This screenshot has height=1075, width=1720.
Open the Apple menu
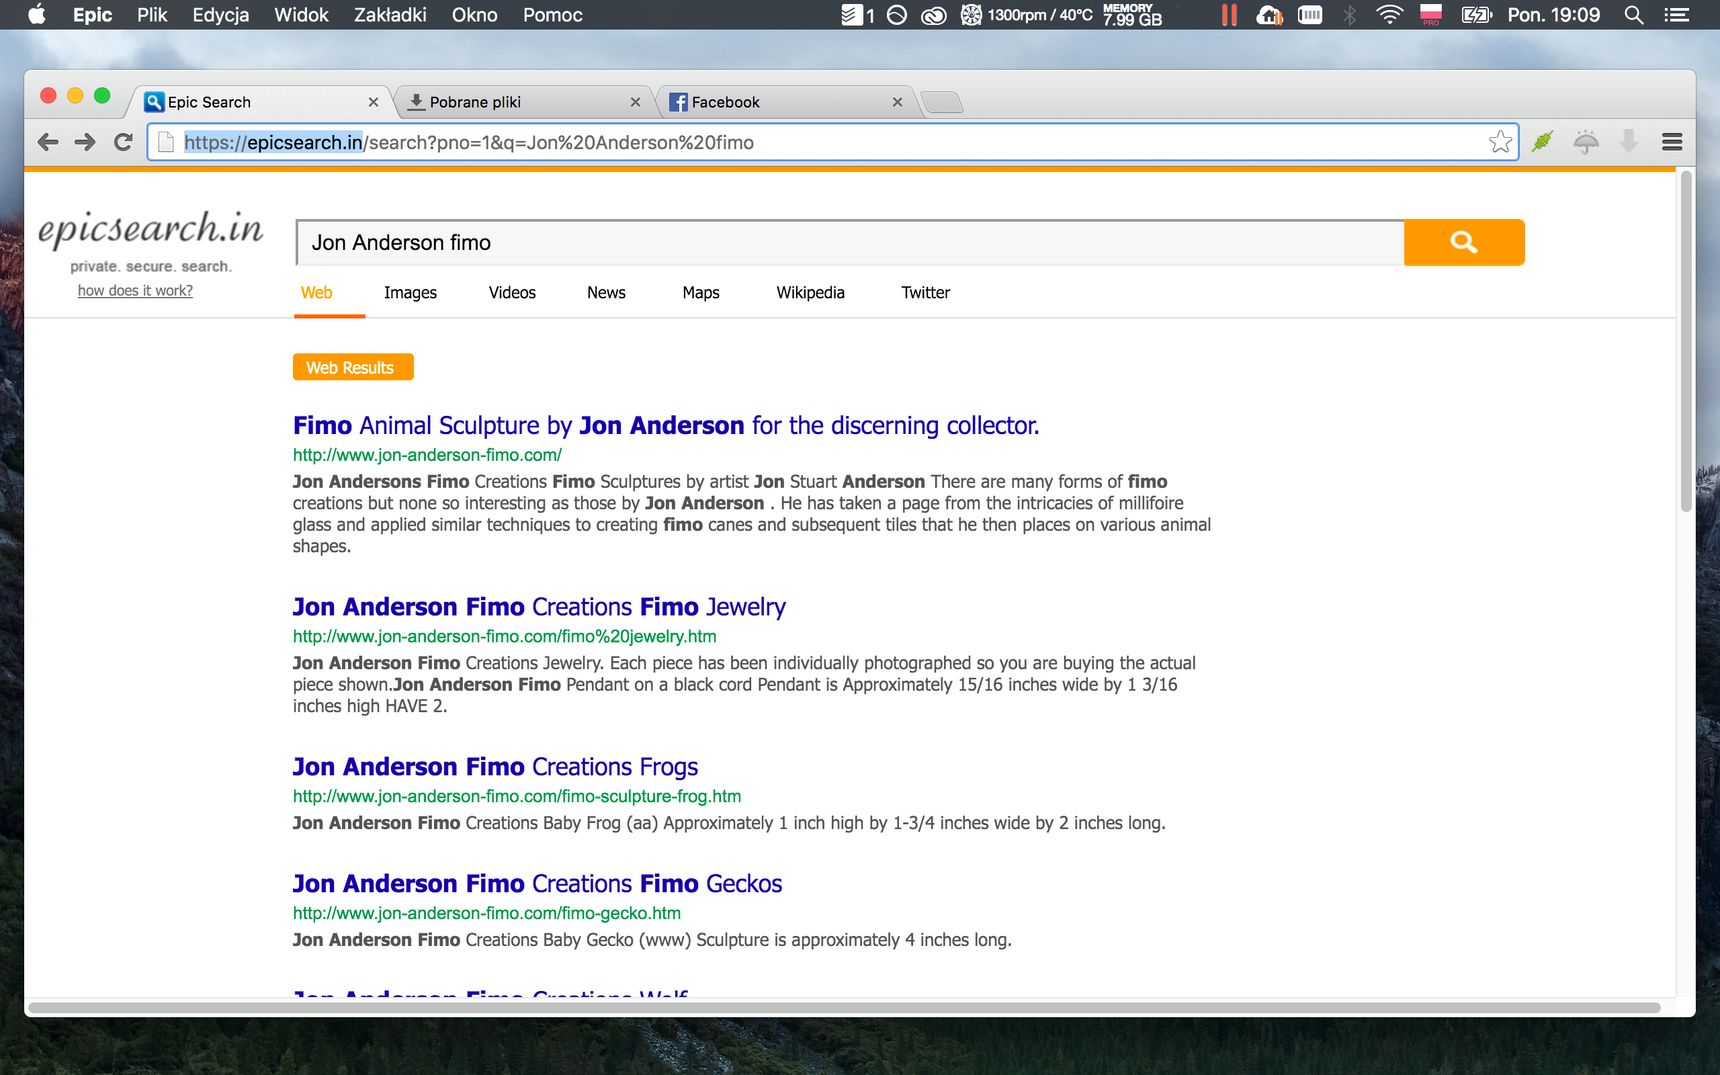pyautogui.click(x=37, y=14)
